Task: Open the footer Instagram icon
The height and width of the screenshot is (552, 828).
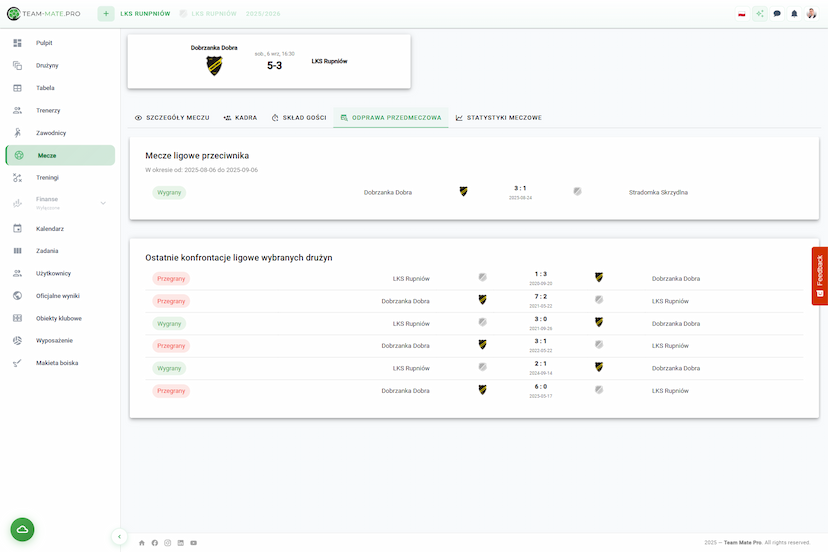Action: coord(167,543)
